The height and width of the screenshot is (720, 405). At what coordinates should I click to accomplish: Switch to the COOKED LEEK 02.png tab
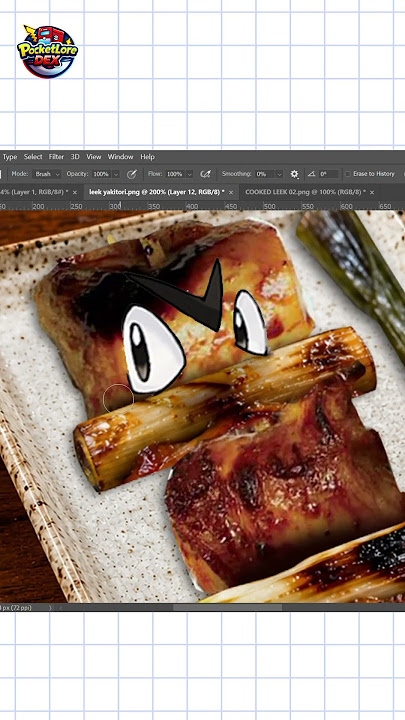click(305, 192)
